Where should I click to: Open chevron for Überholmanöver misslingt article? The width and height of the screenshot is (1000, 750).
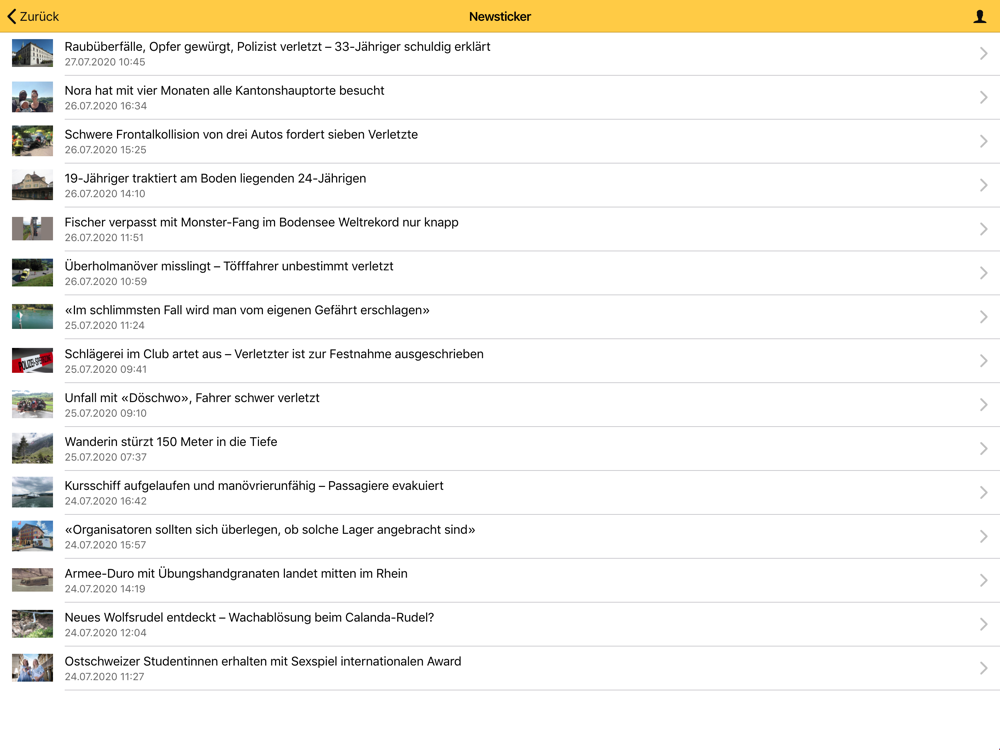(x=983, y=273)
